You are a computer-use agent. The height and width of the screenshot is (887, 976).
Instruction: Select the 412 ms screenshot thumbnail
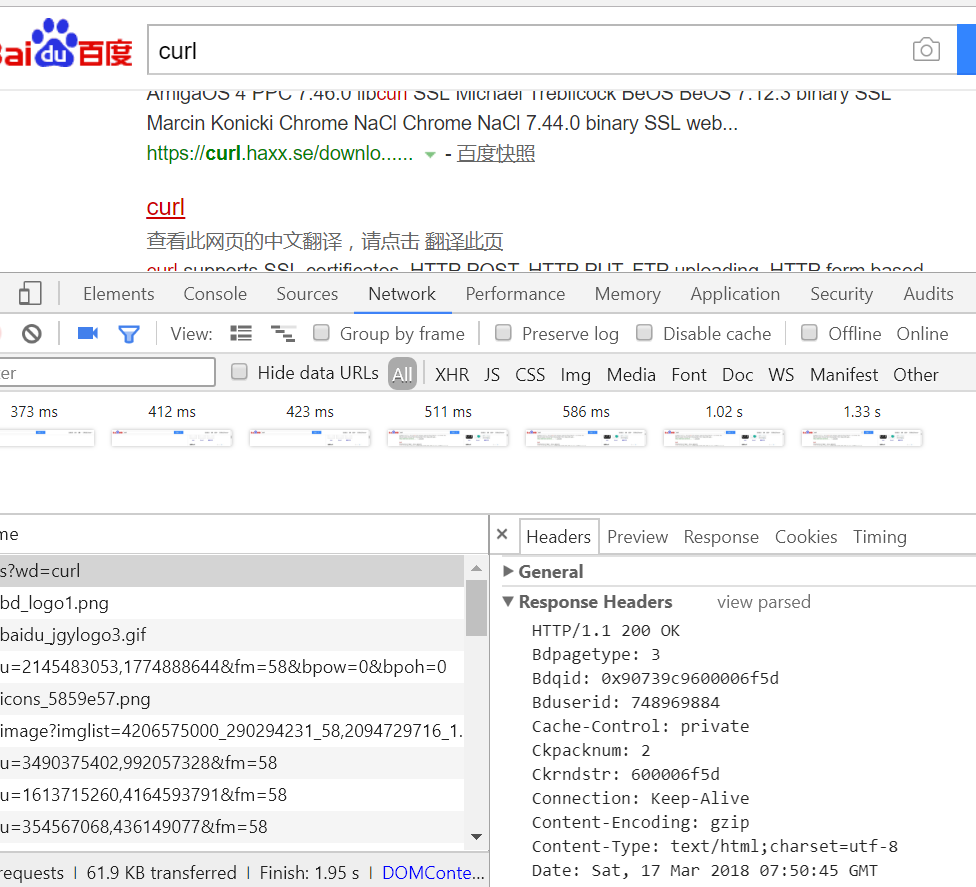click(172, 438)
